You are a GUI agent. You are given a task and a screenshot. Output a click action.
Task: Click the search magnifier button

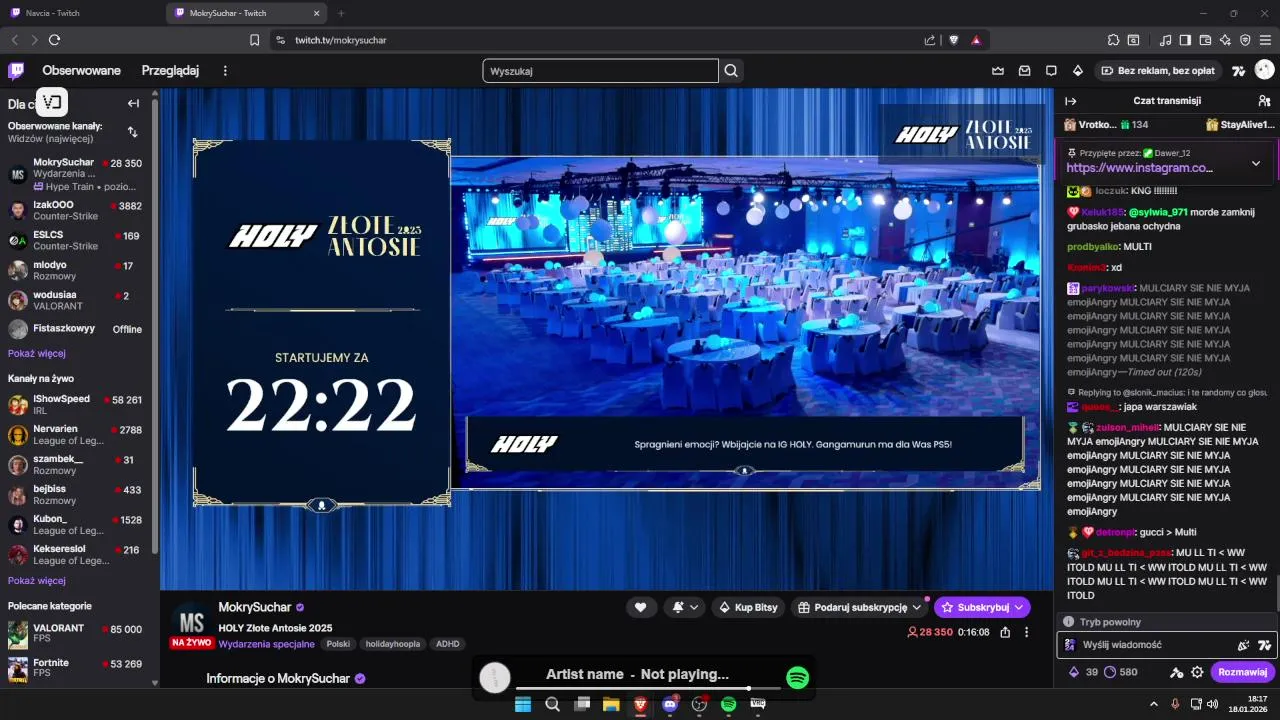pos(731,71)
